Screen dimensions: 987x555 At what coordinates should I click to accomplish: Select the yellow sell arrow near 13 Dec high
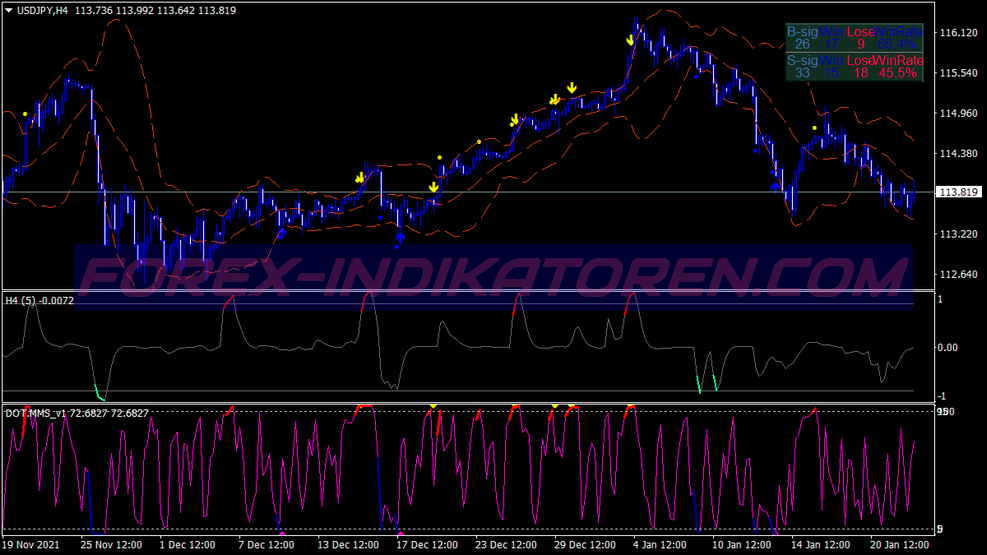(359, 178)
